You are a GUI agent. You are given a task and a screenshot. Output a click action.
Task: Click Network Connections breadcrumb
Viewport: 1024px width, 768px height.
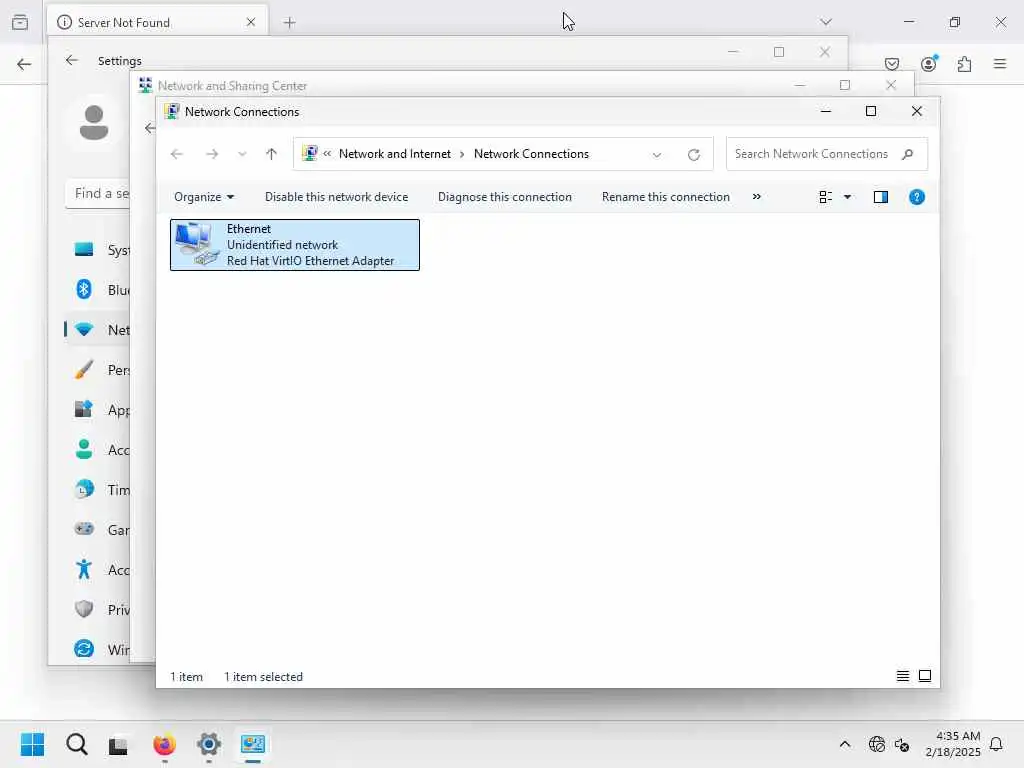(531, 153)
